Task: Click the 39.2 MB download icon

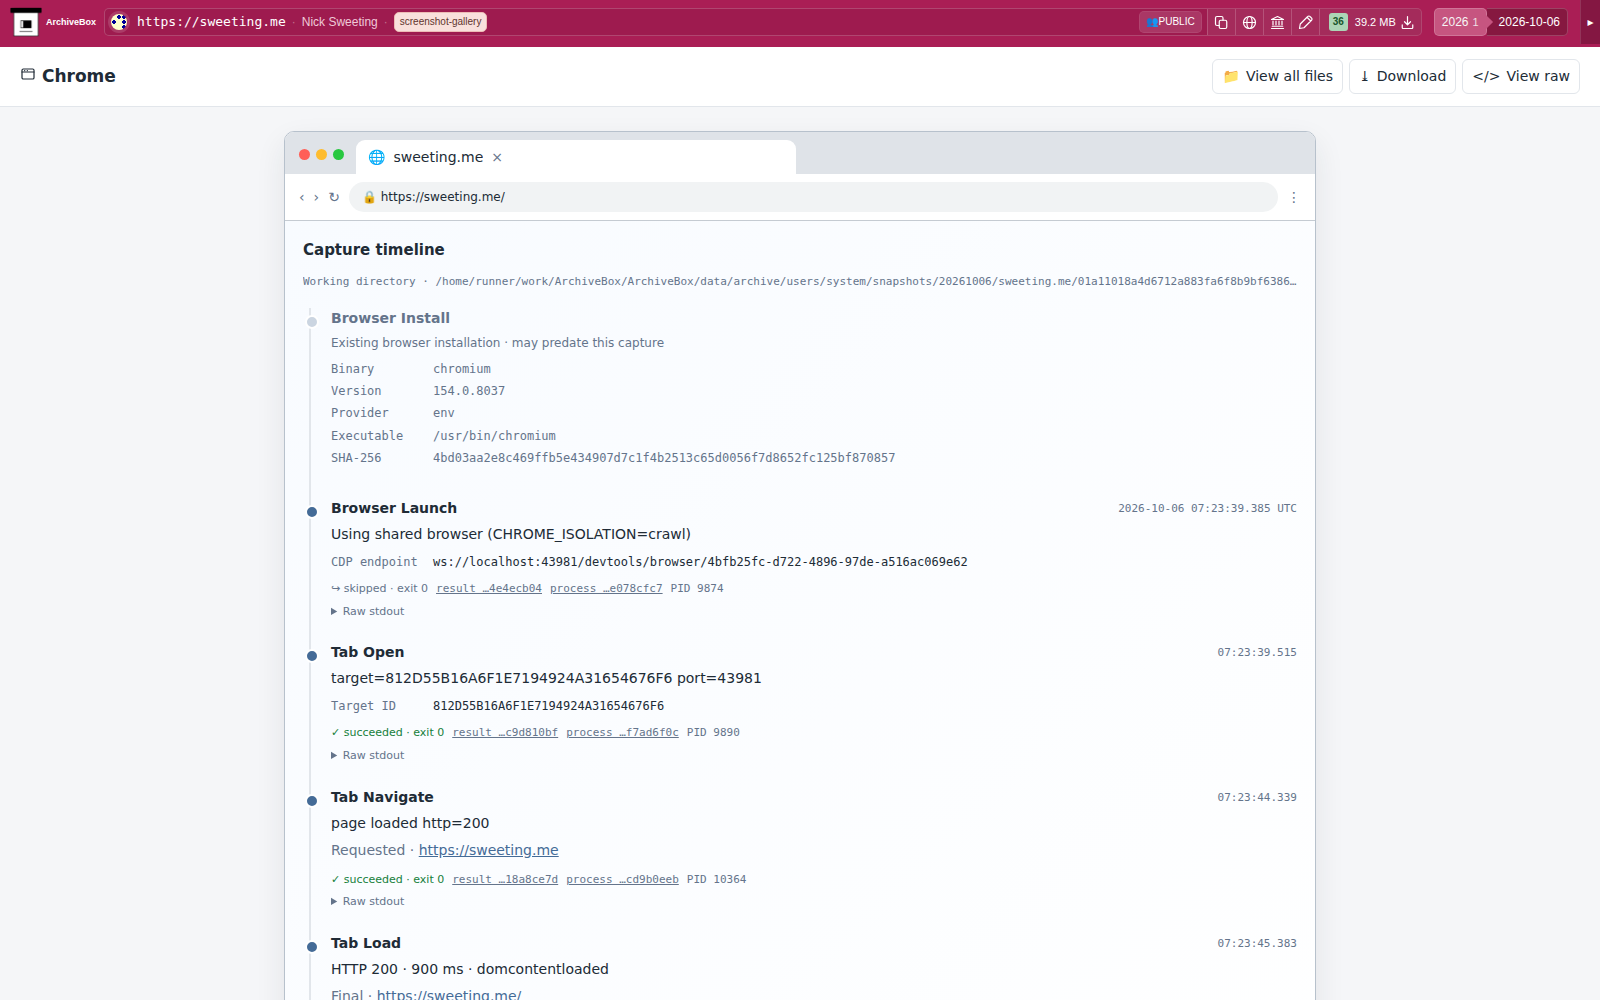Action: 1407,22
